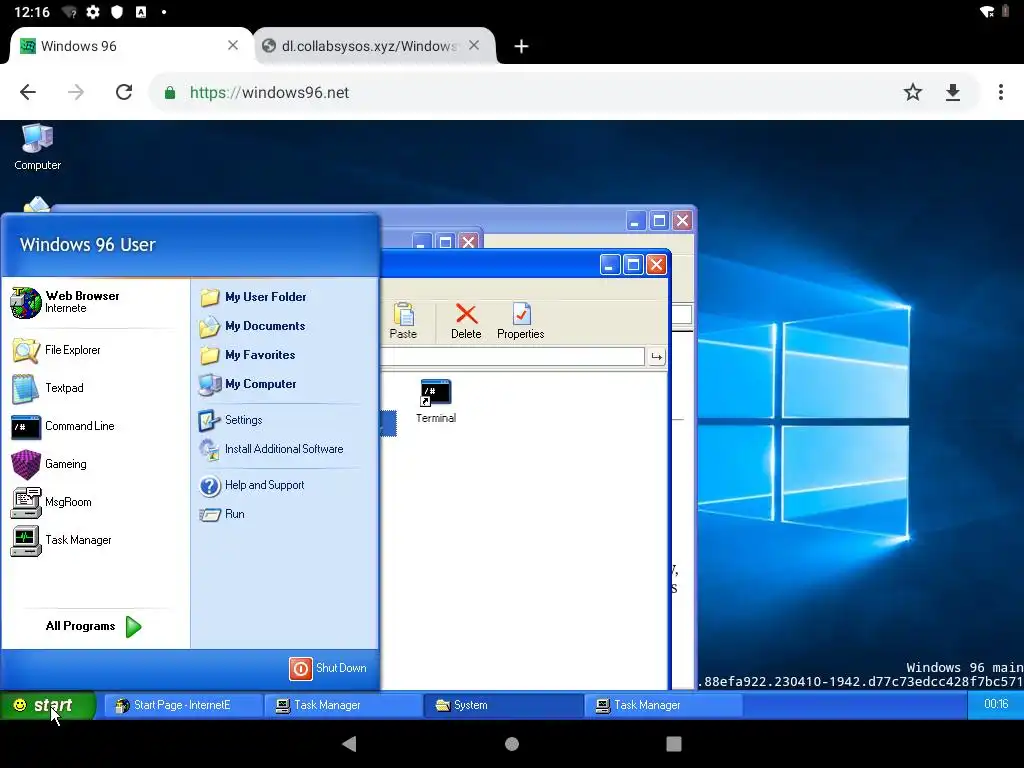The height and width of the screenshot is (768, 1024).
Task: Open a new browser tab
Action: tap(521, 46)
